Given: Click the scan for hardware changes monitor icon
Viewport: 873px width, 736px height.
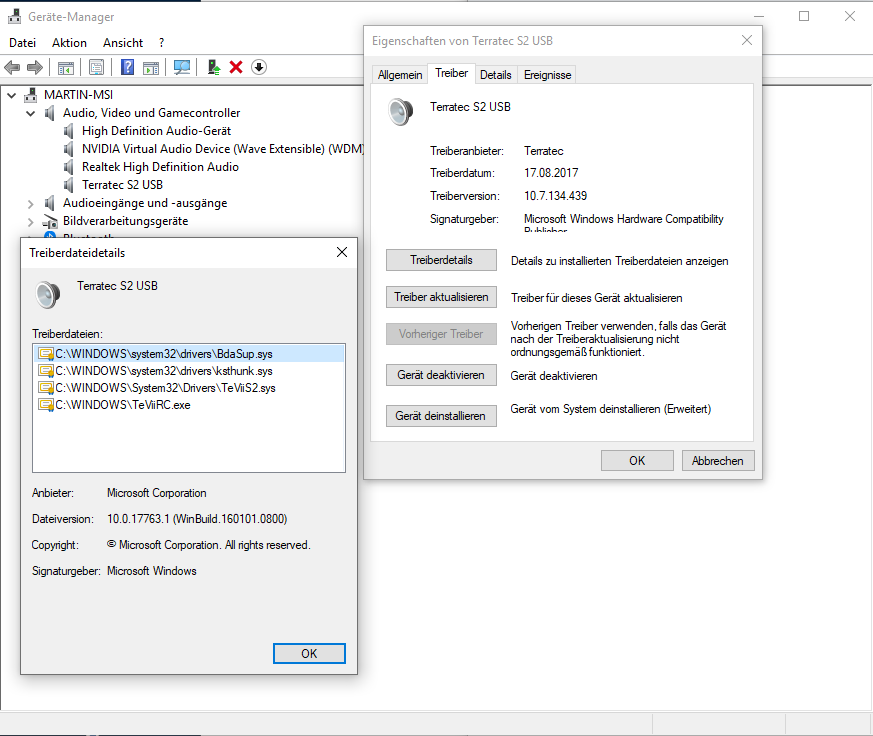Looking at the screenshot, I should point(181,67).
